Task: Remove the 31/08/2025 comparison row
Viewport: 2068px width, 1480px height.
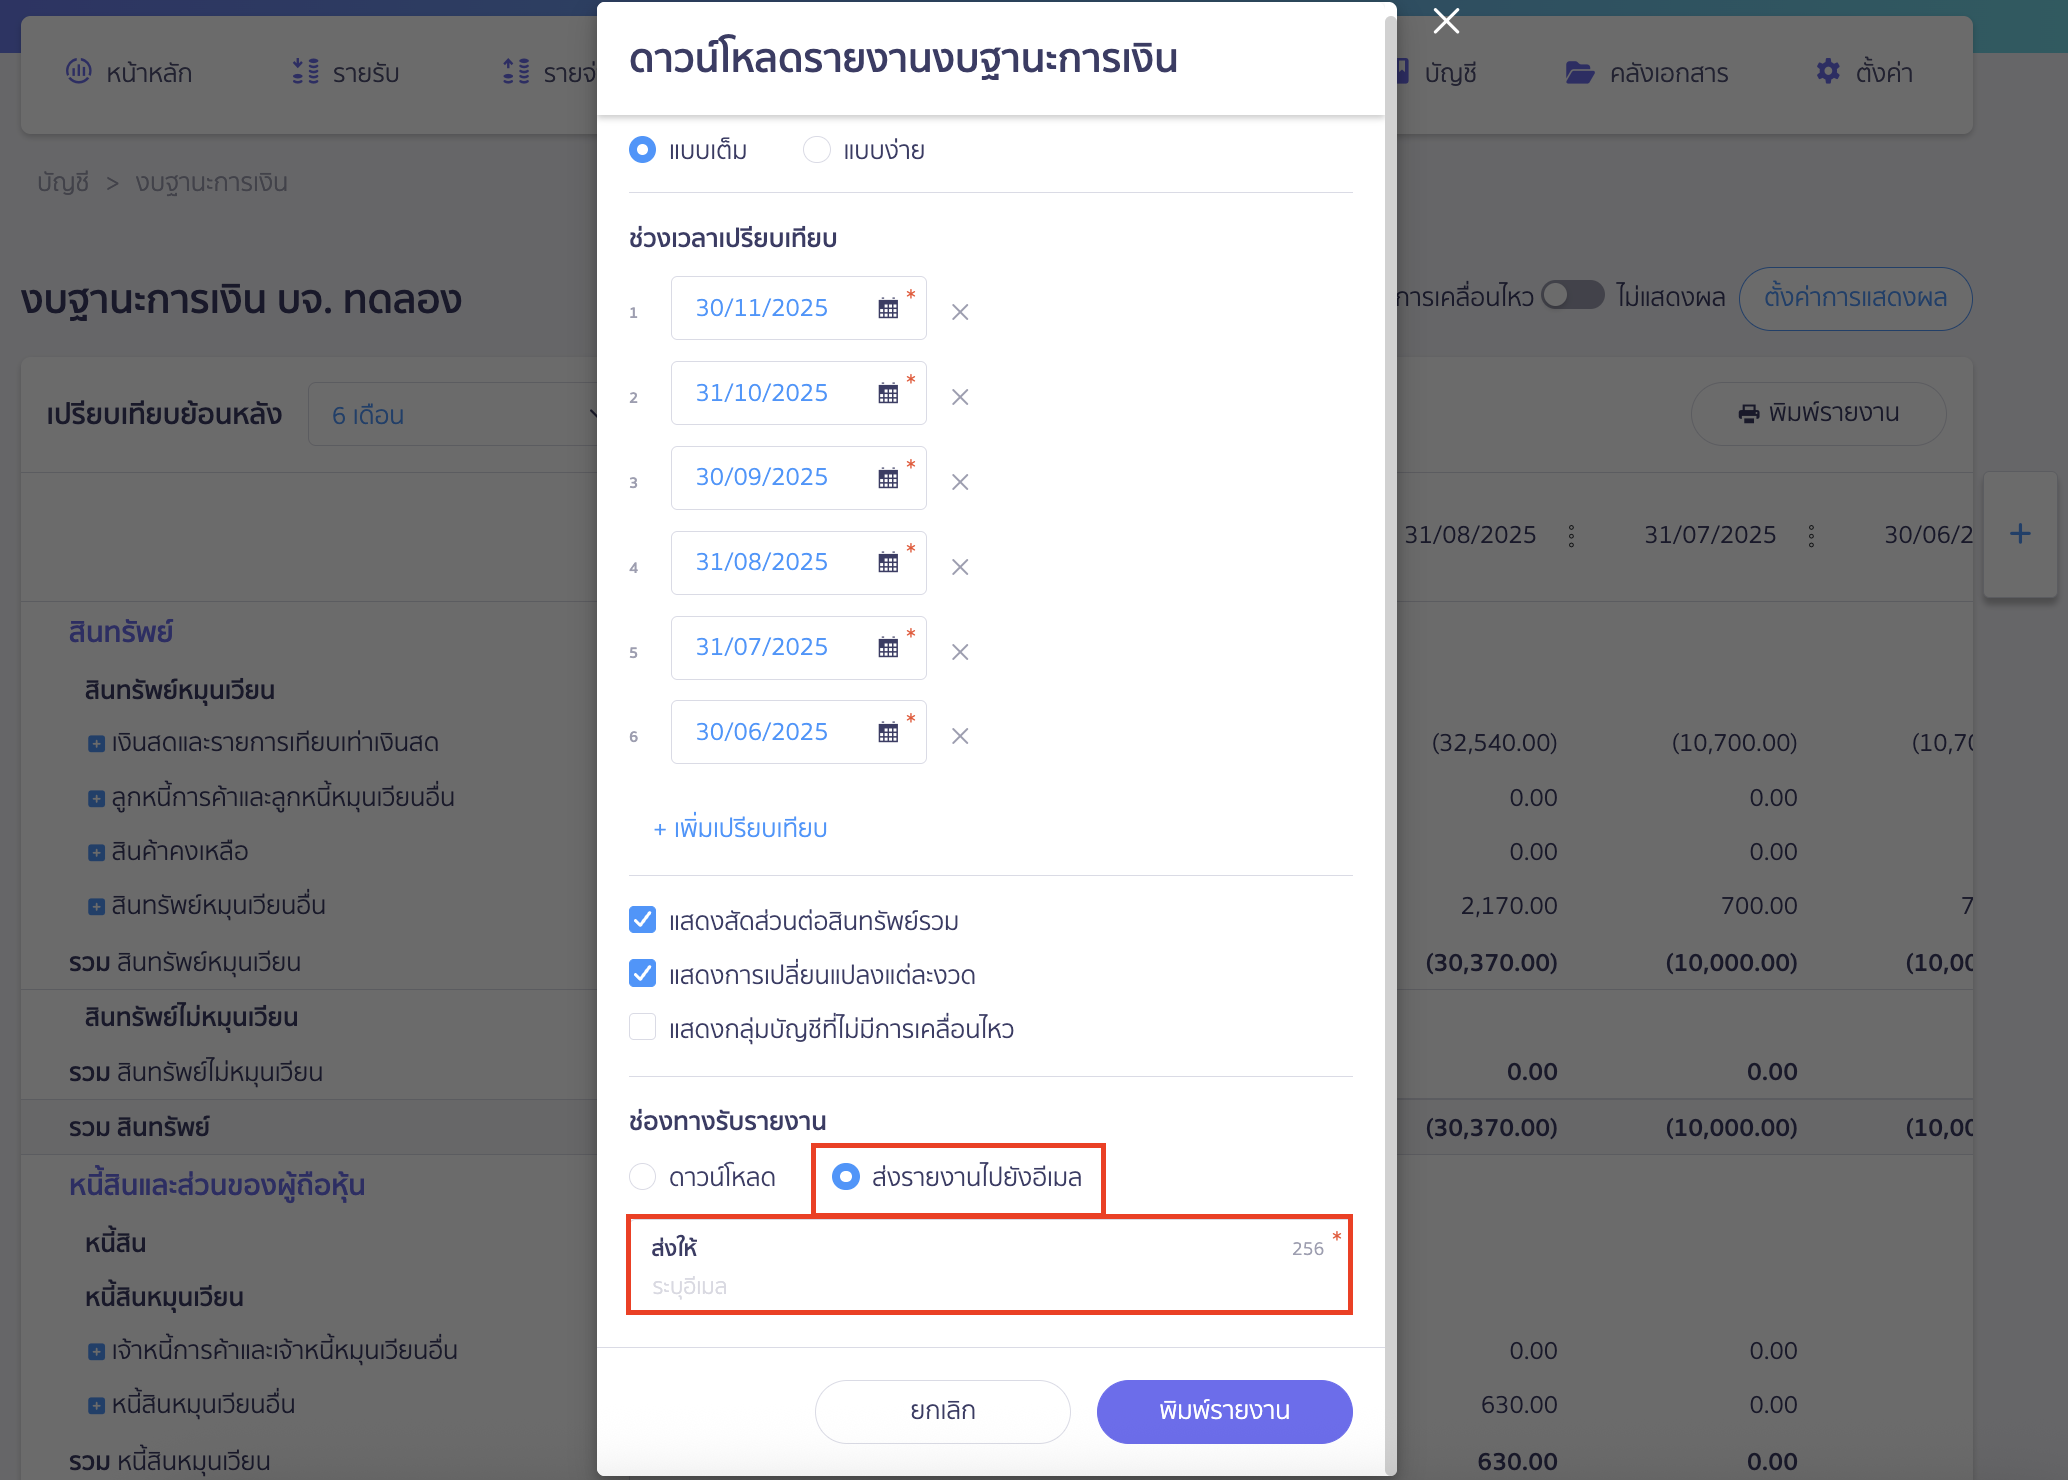Action: coord(960,567)
